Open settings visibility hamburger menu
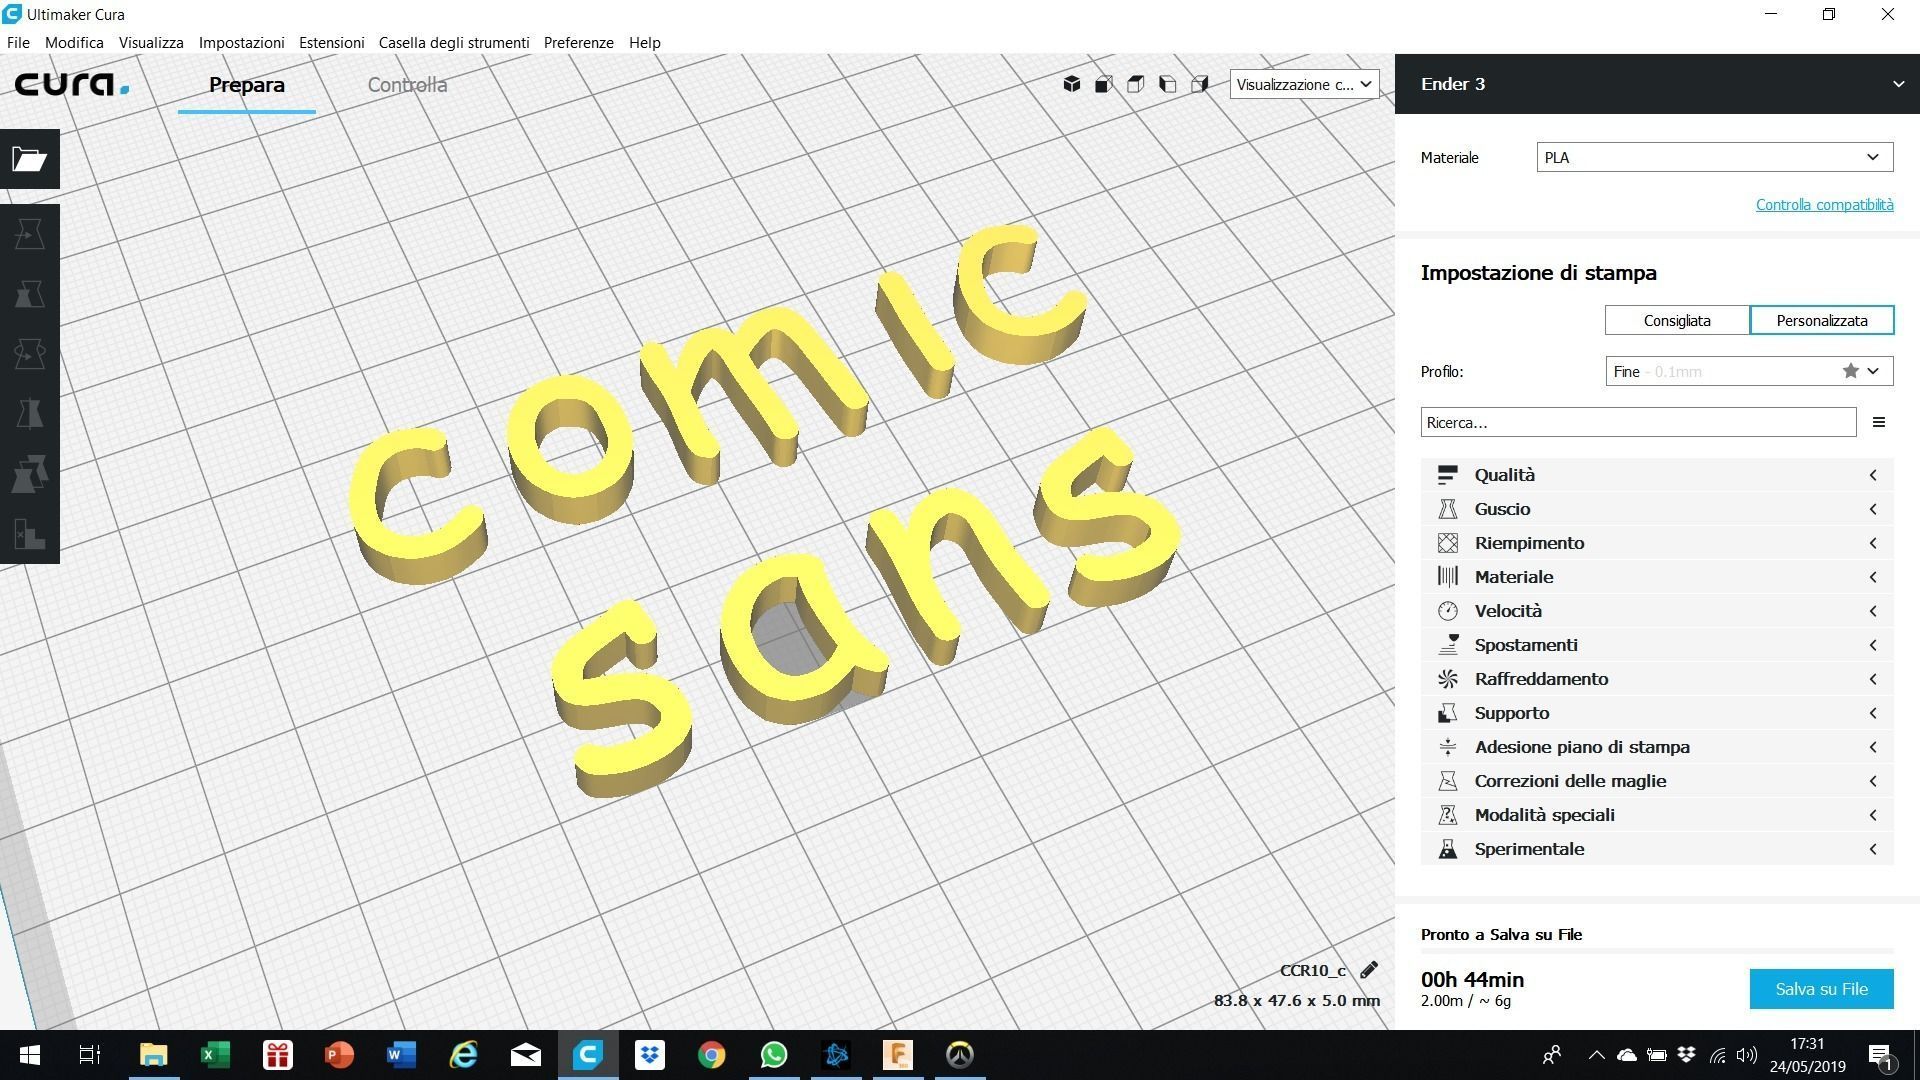 (x=1879, y=422)
